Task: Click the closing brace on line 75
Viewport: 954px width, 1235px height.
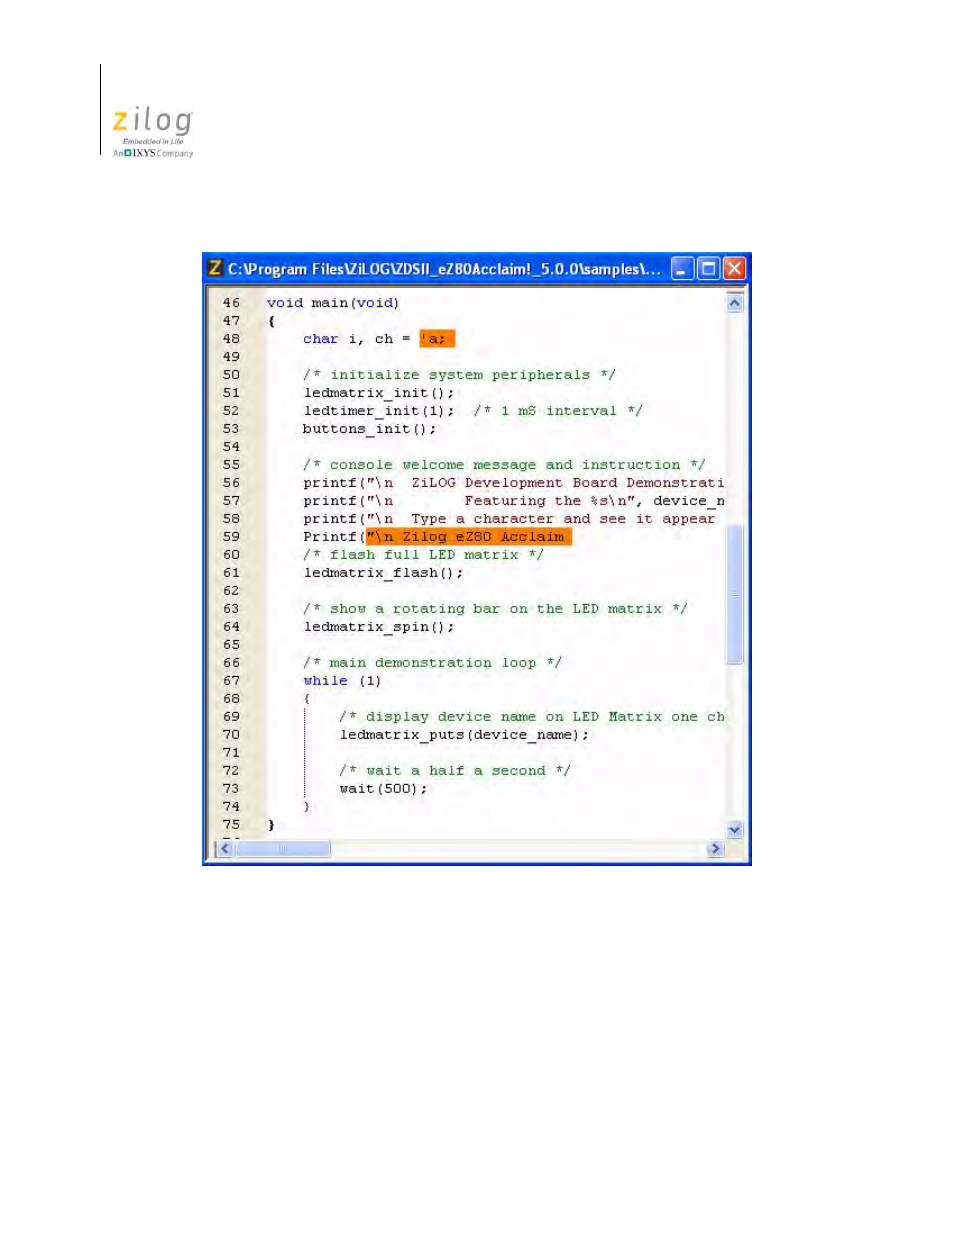Action: click(271, 825)
